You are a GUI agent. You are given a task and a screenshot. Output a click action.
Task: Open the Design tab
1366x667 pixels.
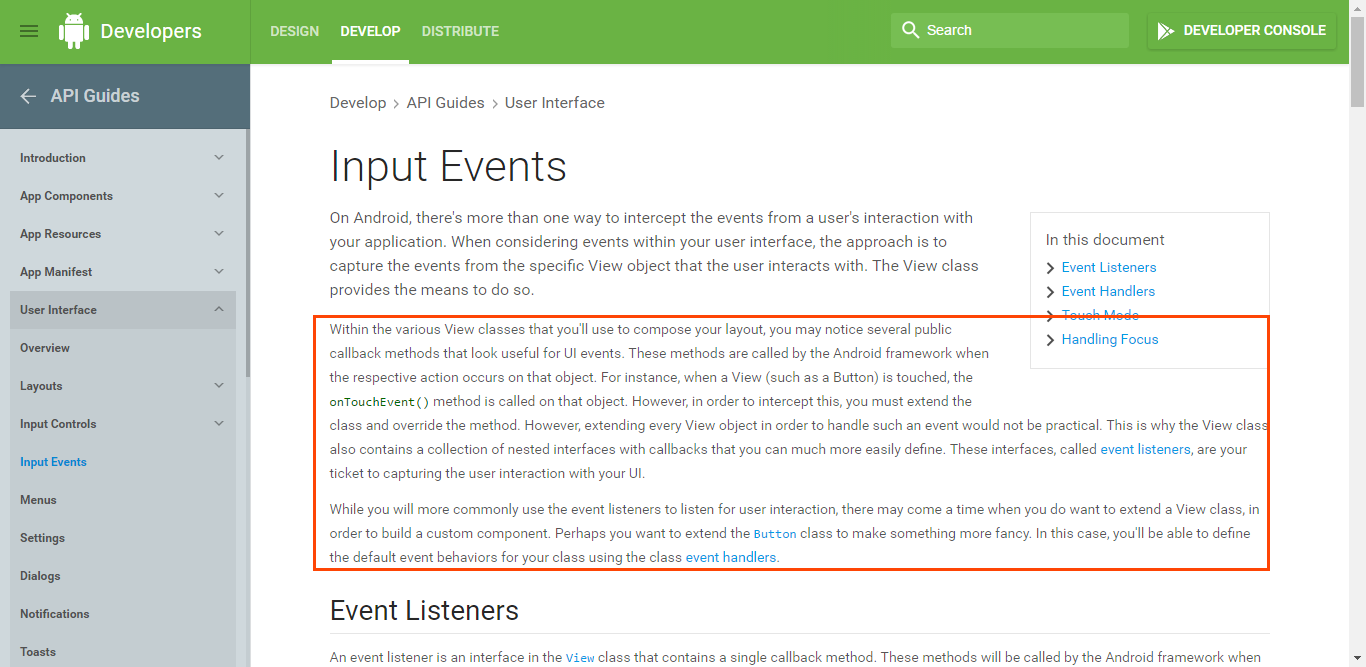(x=295, y=31)
